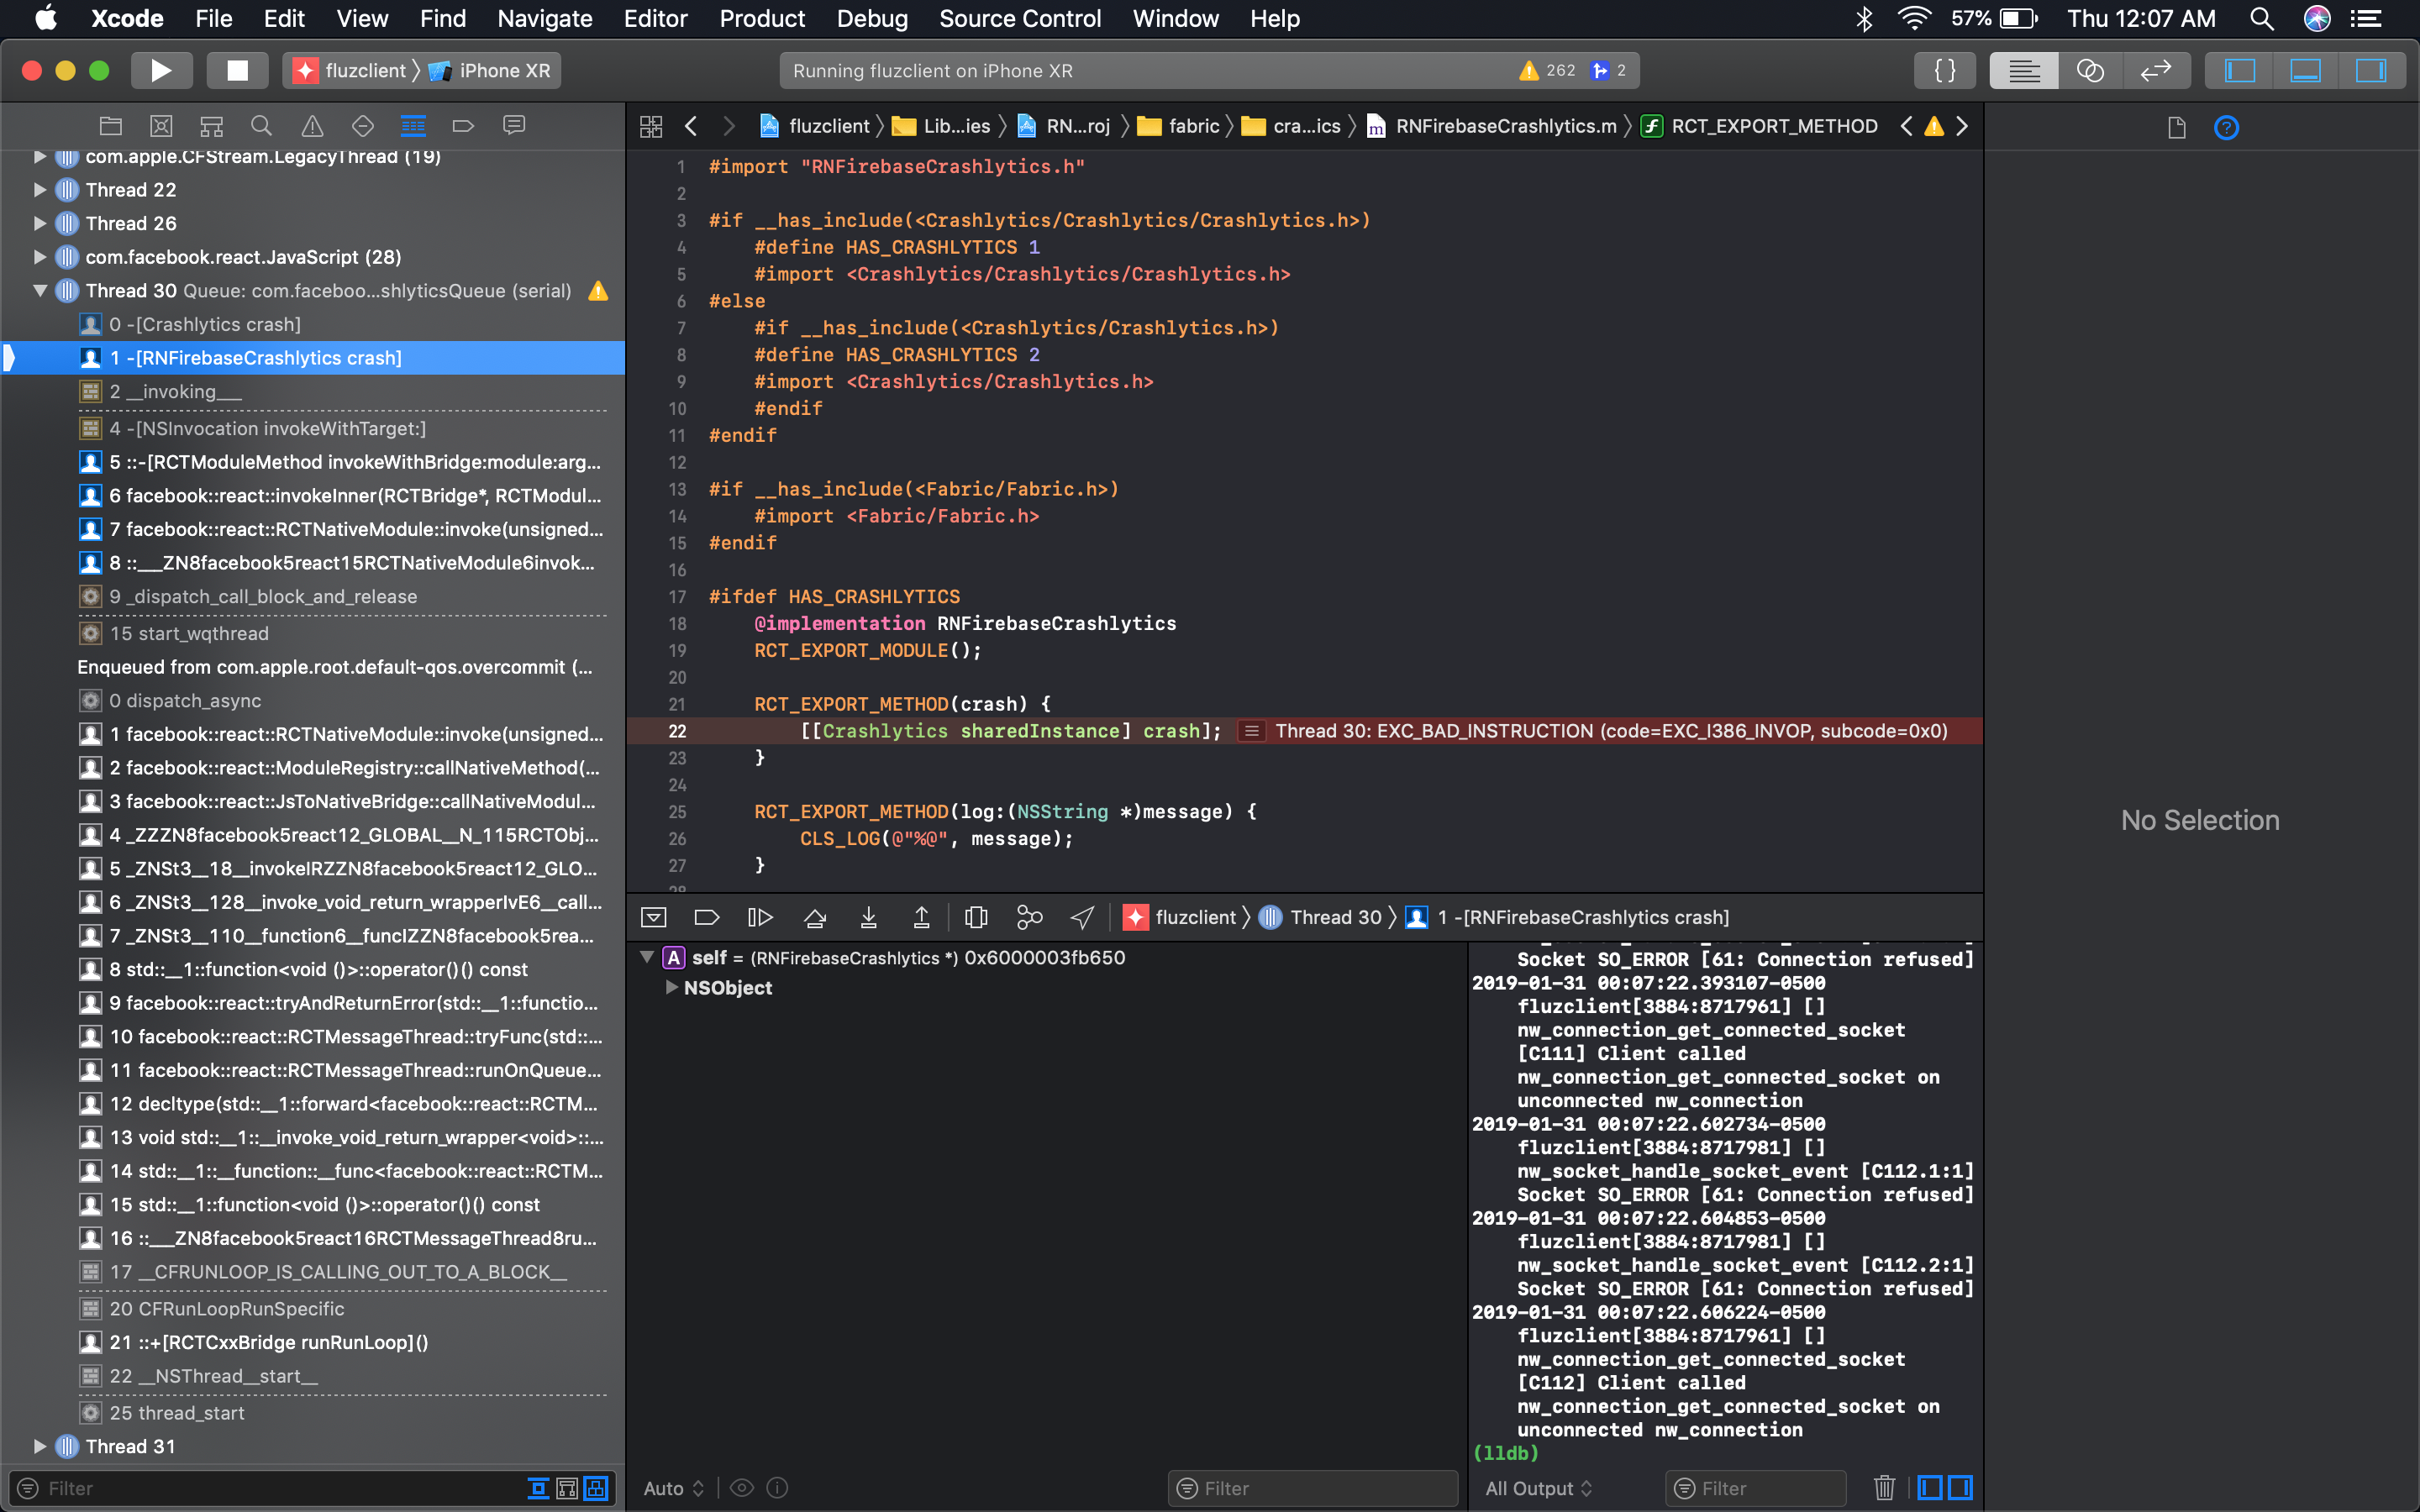The image size is (2420, 1512).
Task: Toggle the debug area visibility
Action: pyautogui.click(x=2305, y=70)
